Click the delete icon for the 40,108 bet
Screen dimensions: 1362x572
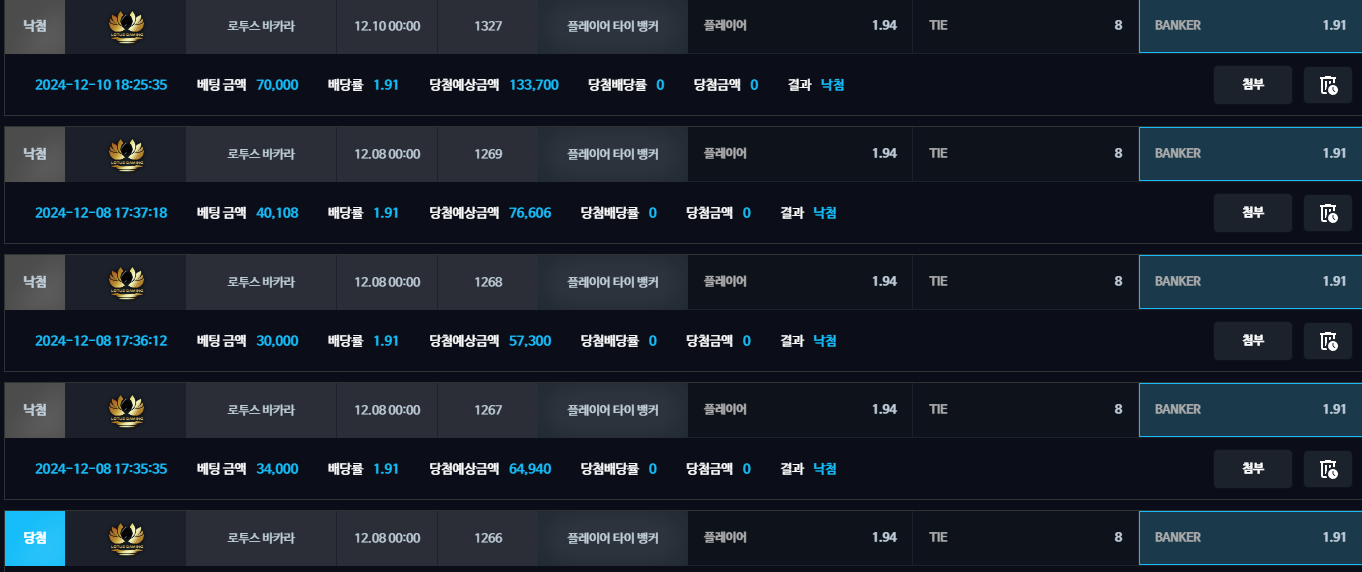pos(1327,213)
